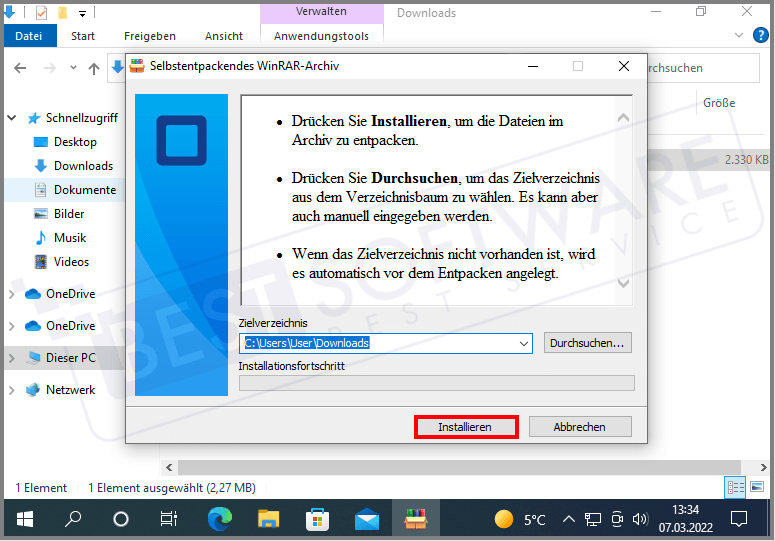Switch to the Start ribbon tab

pyautogui.click(x=83, y=36)
